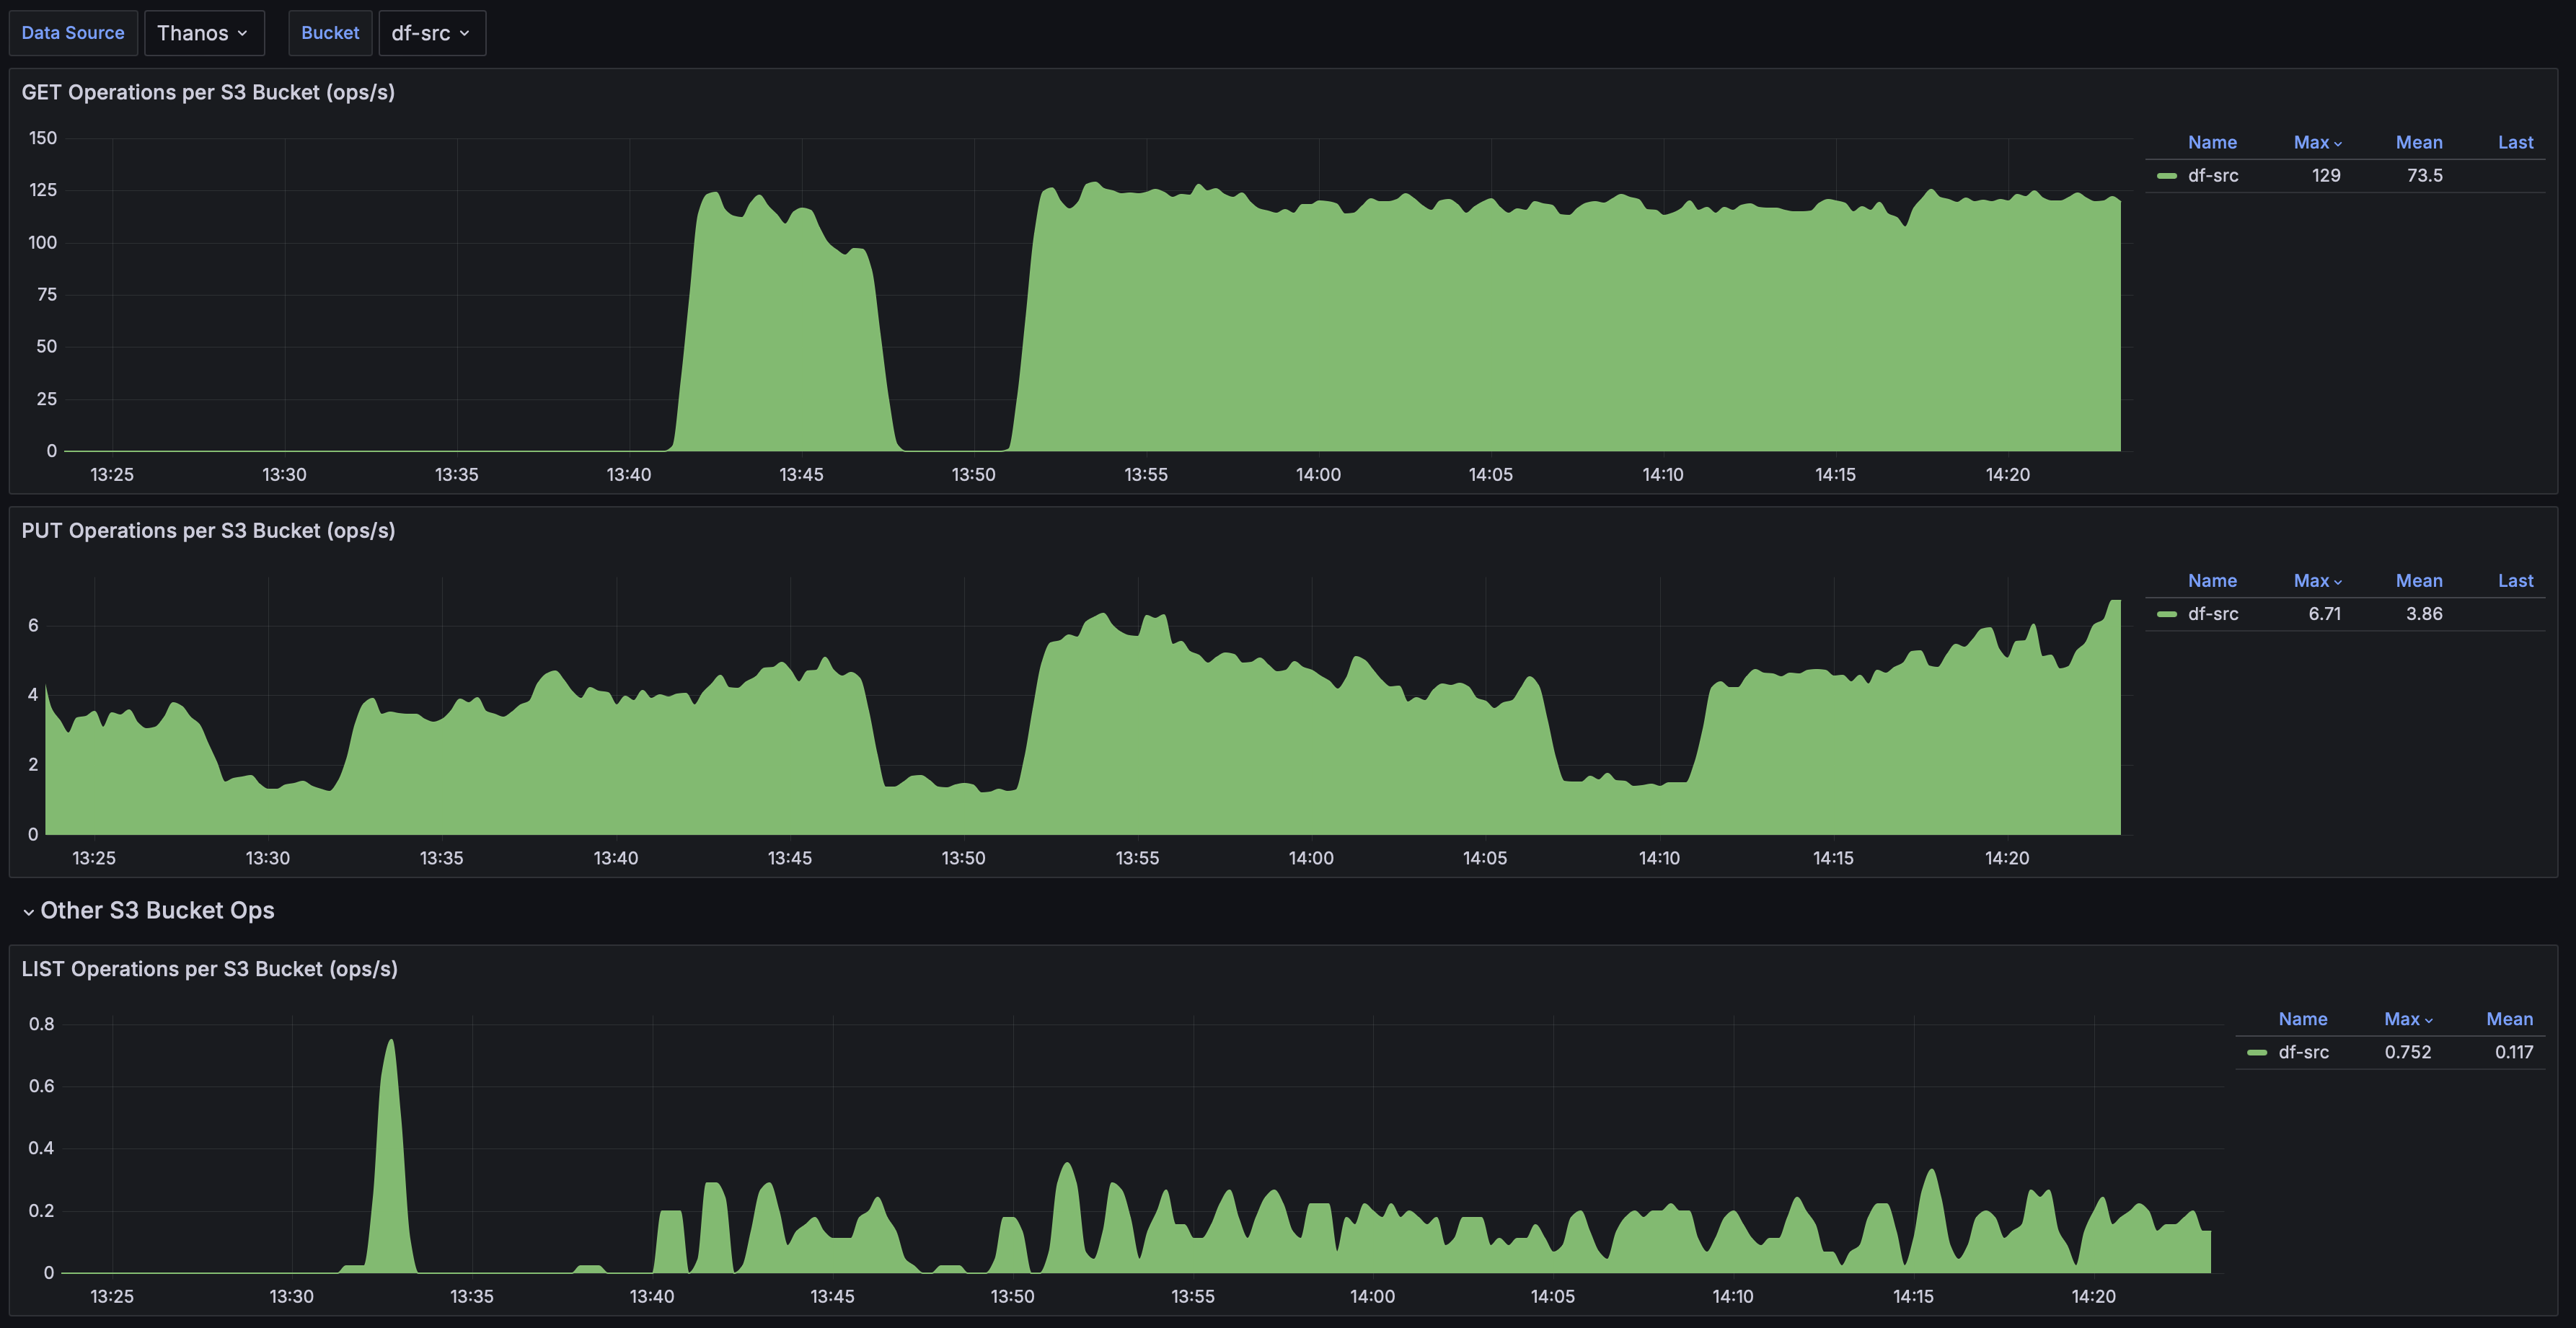Open the df-src bucket dropdown

click(431, 33)
